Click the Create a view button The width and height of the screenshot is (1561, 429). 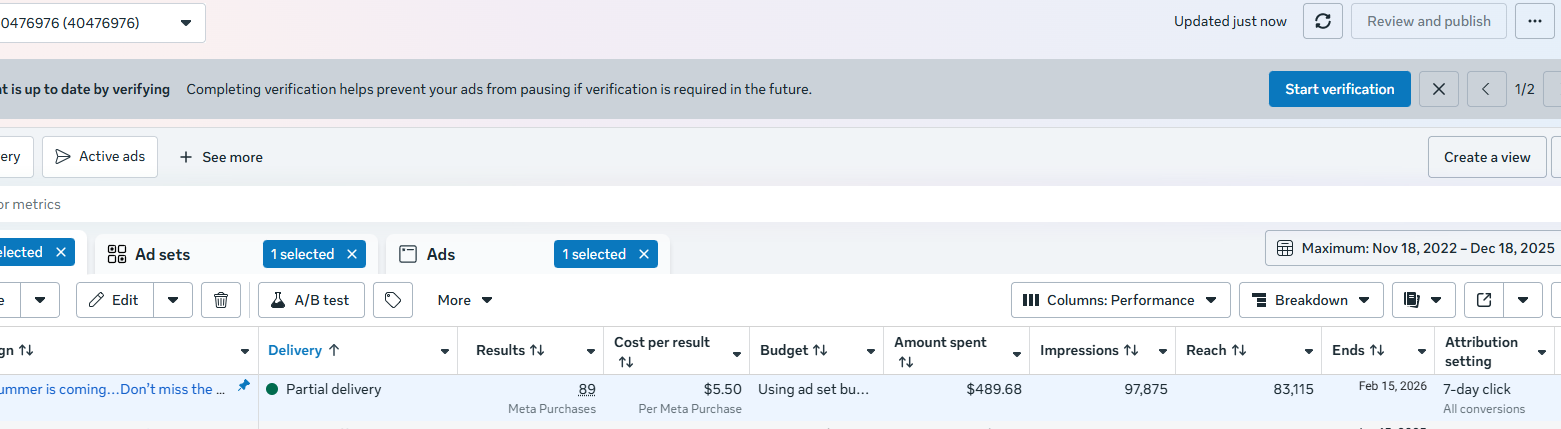coord(1487,157)
